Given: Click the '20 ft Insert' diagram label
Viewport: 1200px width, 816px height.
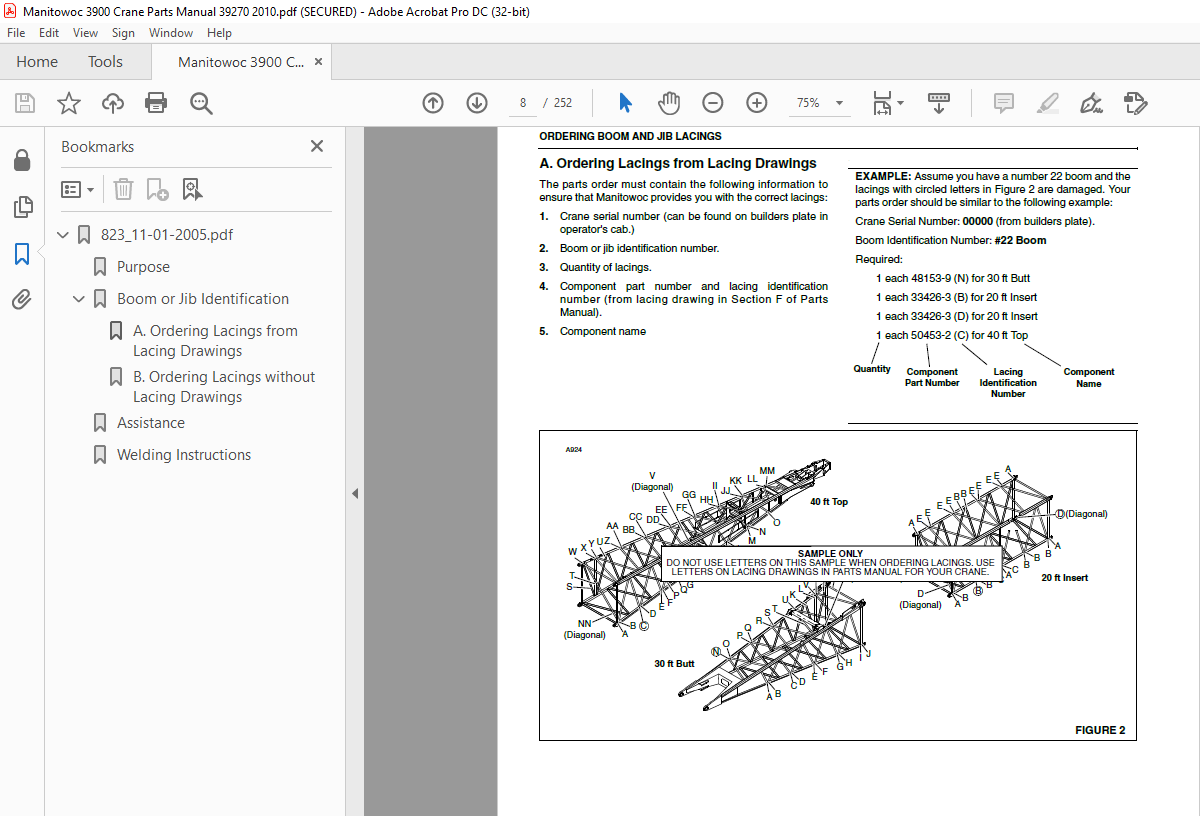Looking at the screenshot, I should coord(1064,578).
